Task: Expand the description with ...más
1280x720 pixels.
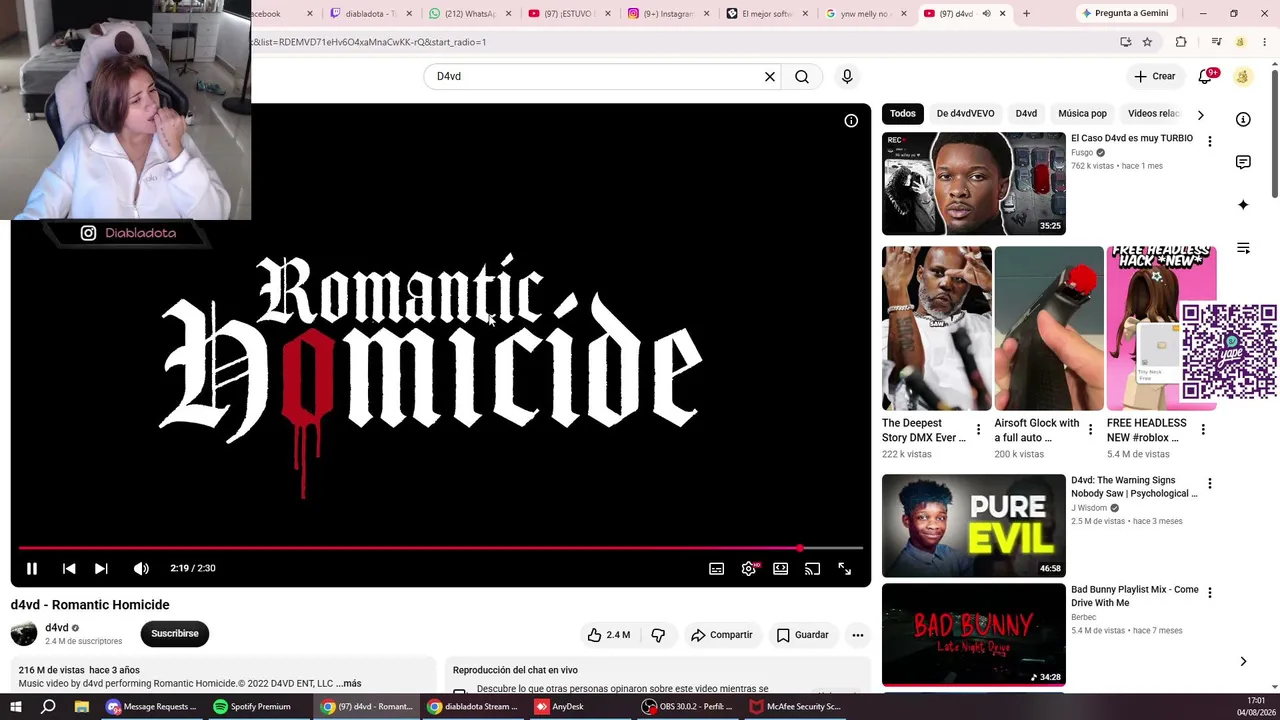Action: [x=349, y=684]
